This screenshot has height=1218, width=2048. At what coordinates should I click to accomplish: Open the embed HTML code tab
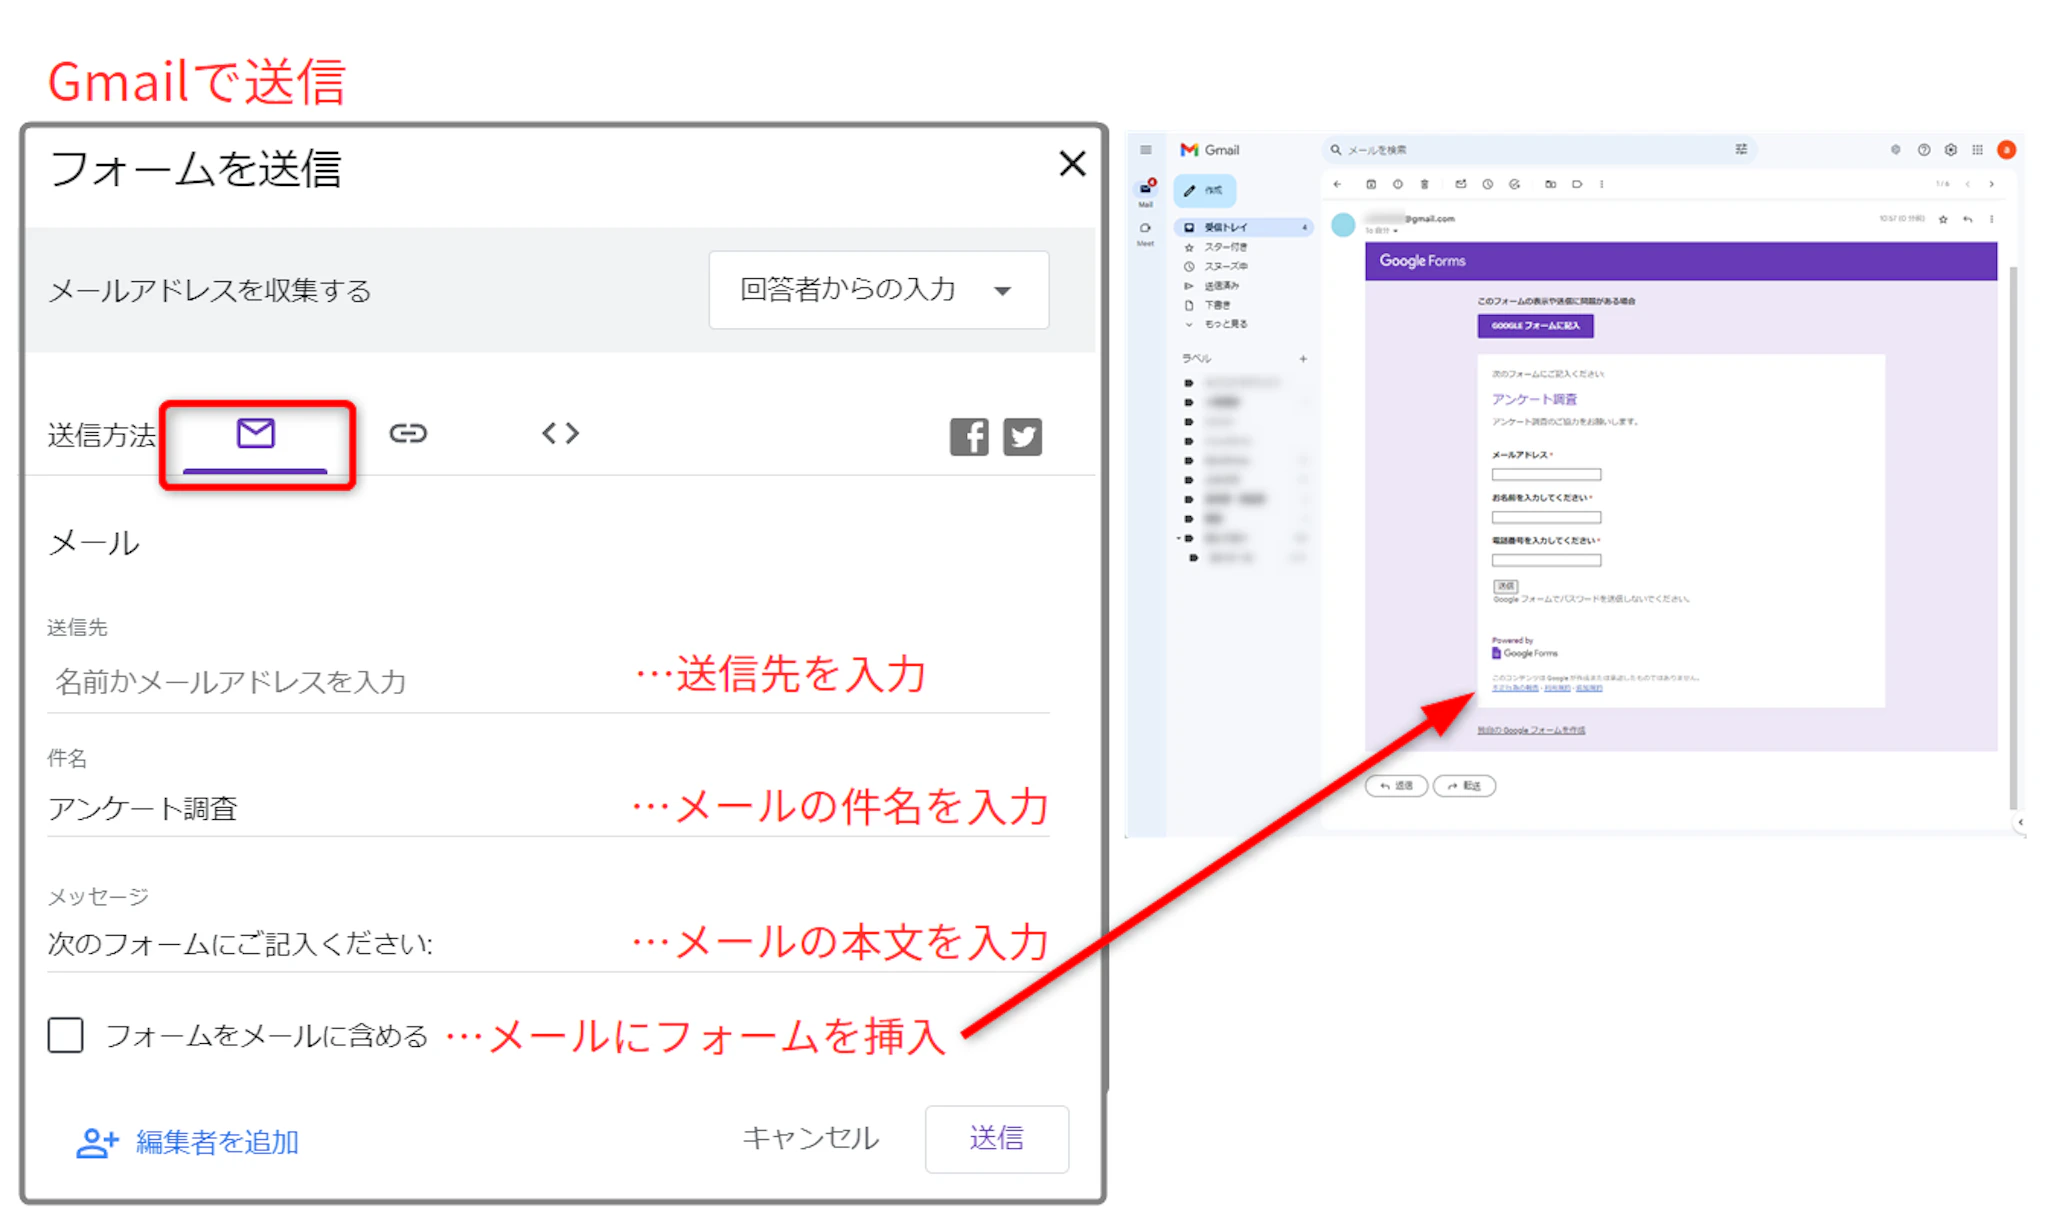[x=560, y=434]
